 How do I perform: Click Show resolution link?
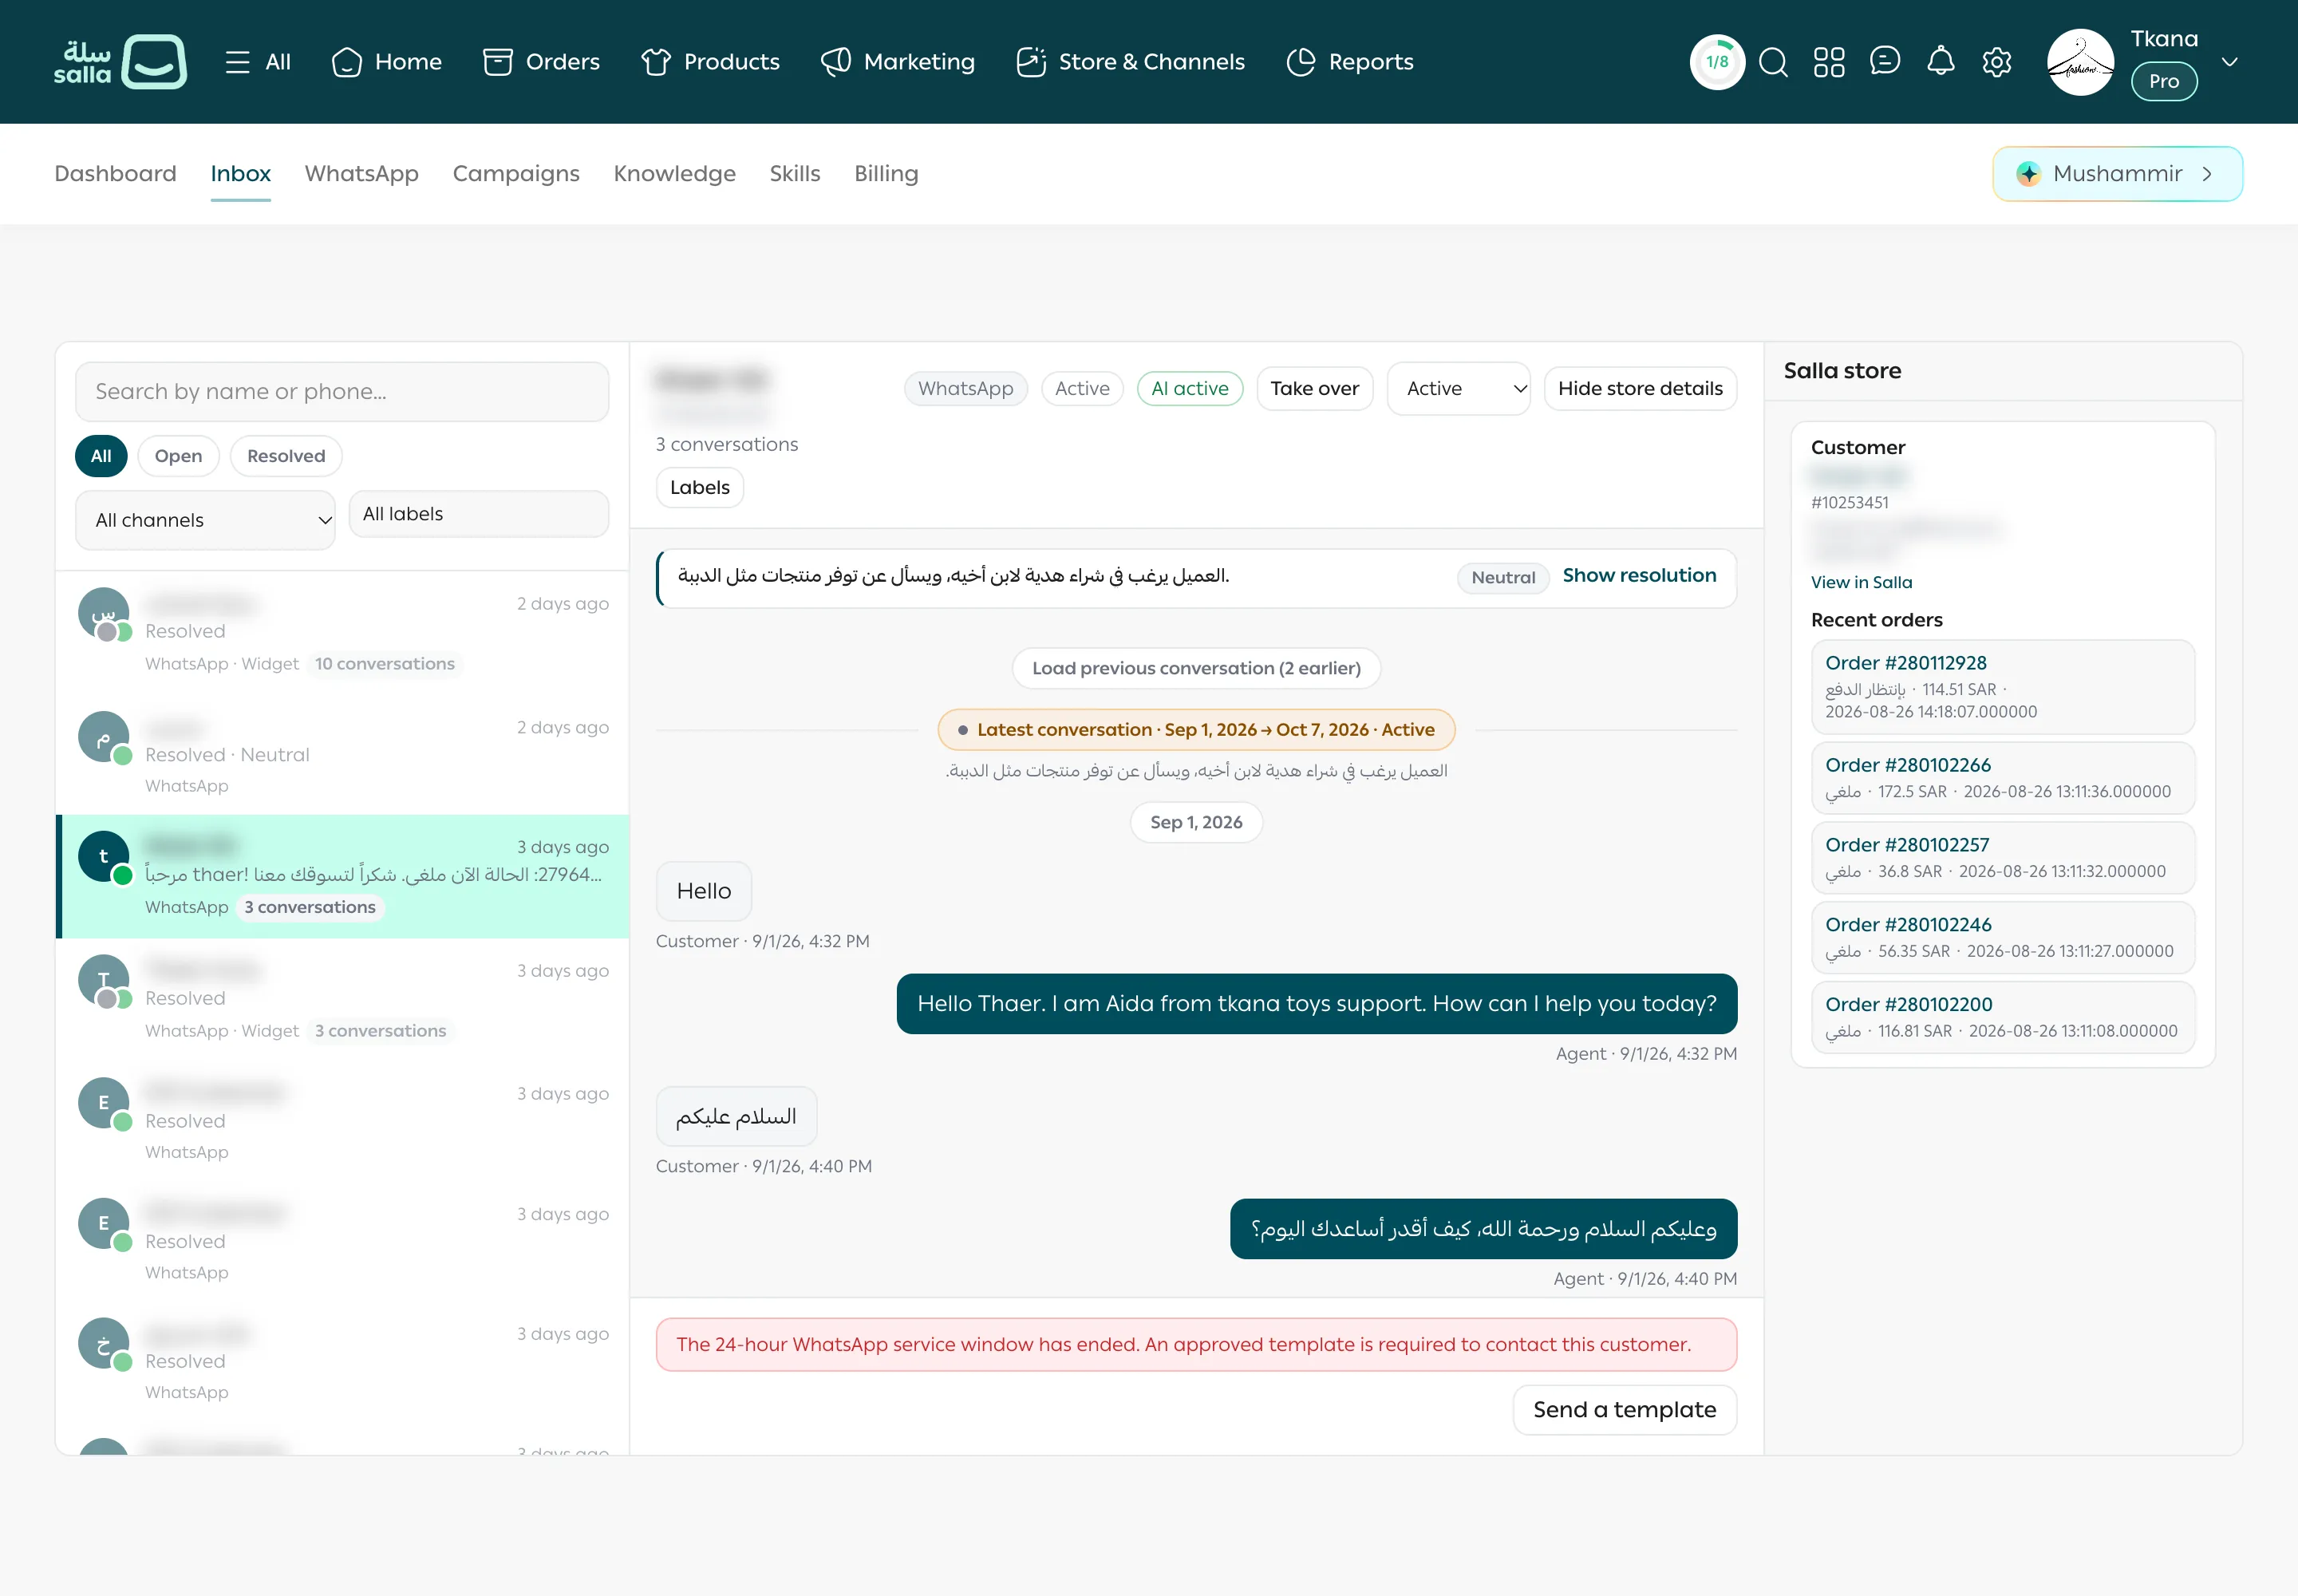1639,576
